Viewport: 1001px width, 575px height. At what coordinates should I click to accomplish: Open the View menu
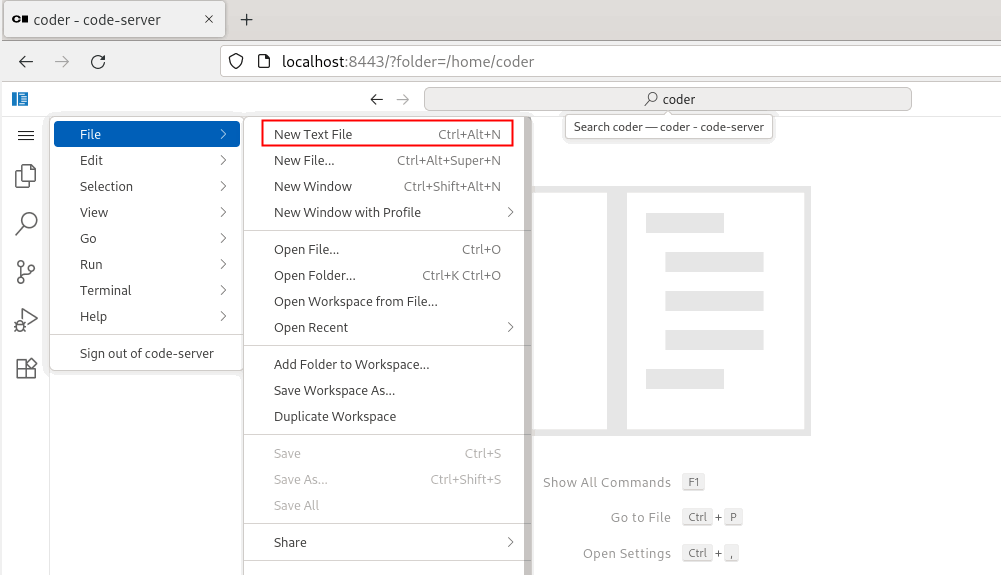(x=147, y=213)
